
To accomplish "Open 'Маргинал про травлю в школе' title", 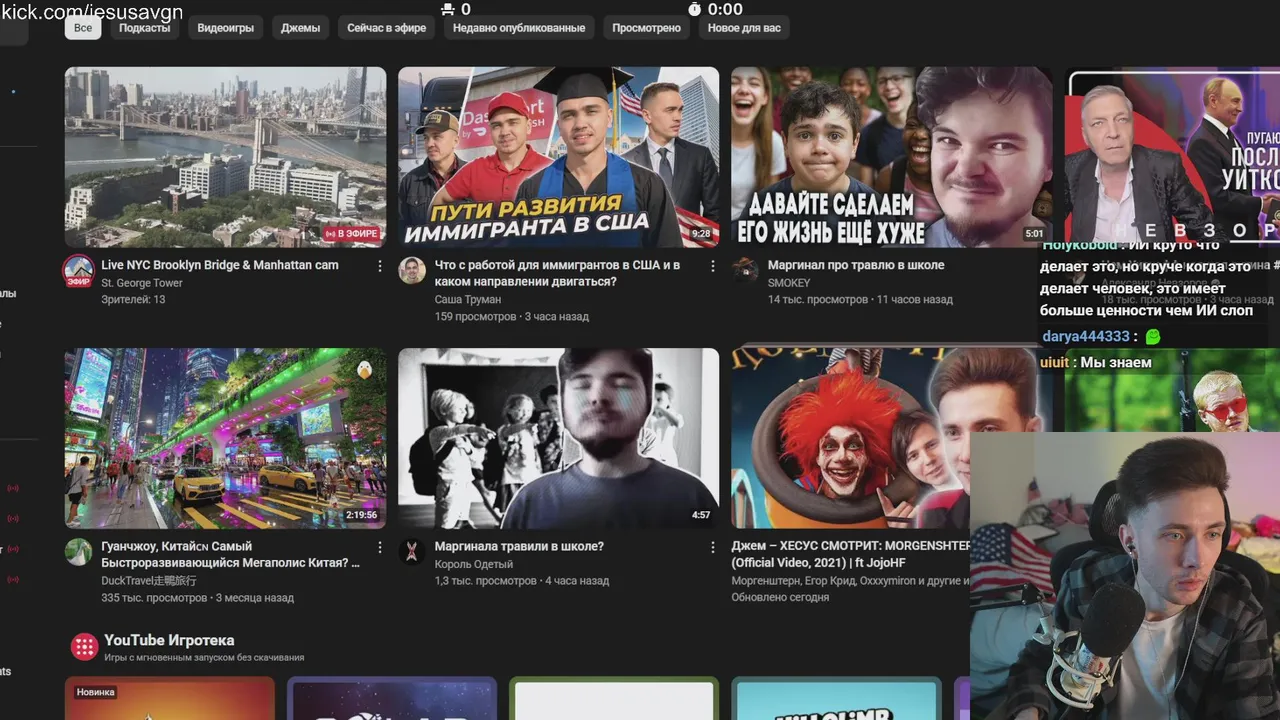I will point(856,265).
